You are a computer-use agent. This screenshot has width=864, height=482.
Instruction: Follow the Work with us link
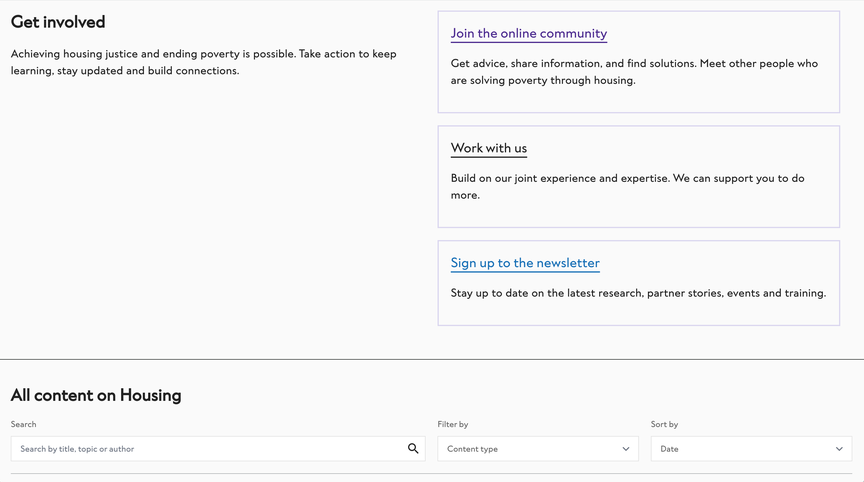pyautogui.click(x=488, y=148)
